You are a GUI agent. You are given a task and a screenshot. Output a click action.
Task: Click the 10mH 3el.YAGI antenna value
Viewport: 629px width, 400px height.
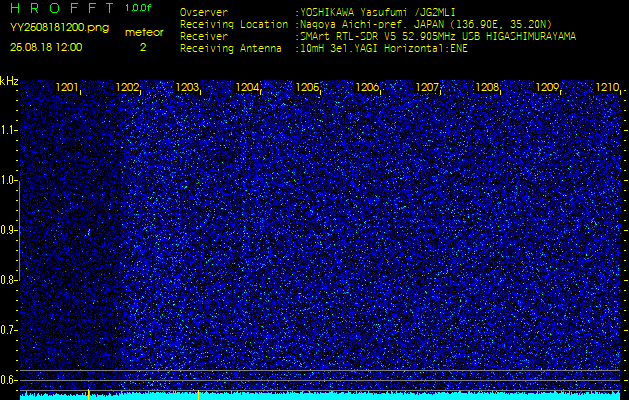tap(384, 49)
